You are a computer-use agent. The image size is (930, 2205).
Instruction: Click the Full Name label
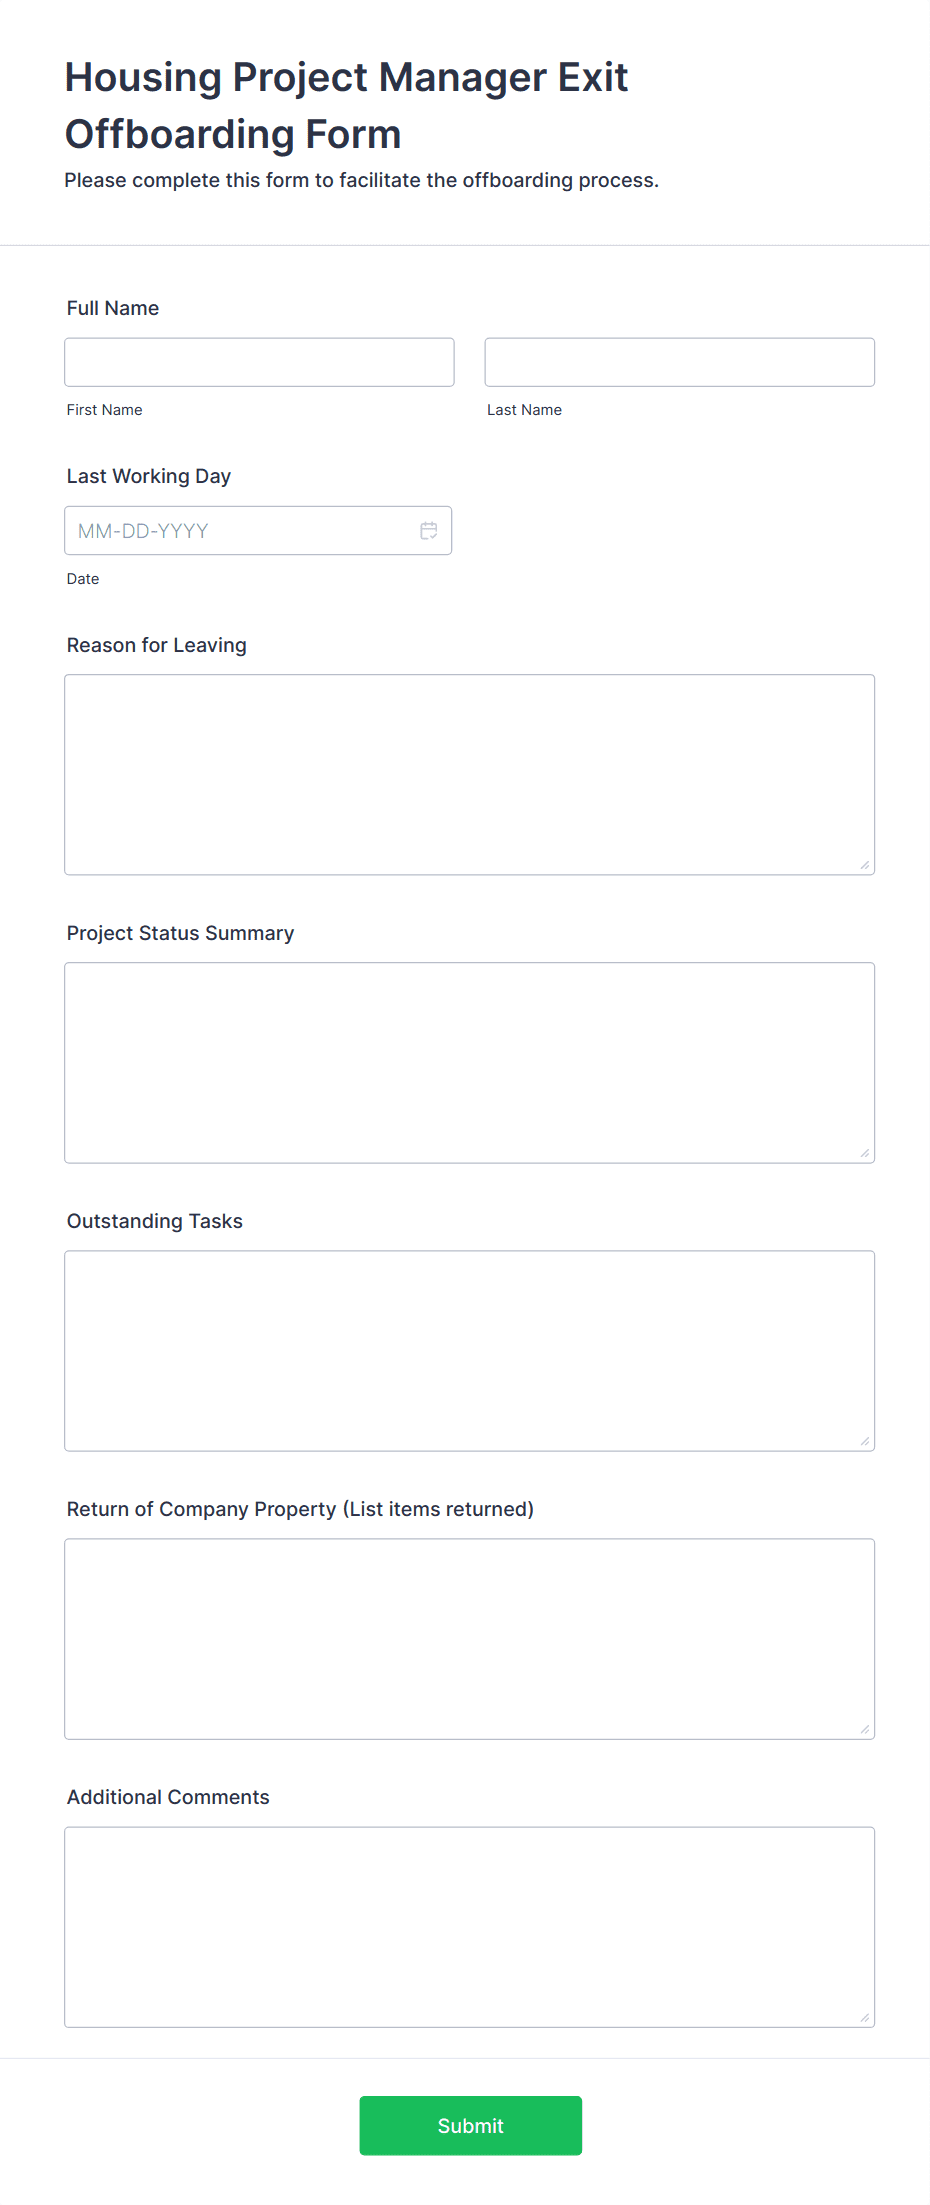click(112, 308)
